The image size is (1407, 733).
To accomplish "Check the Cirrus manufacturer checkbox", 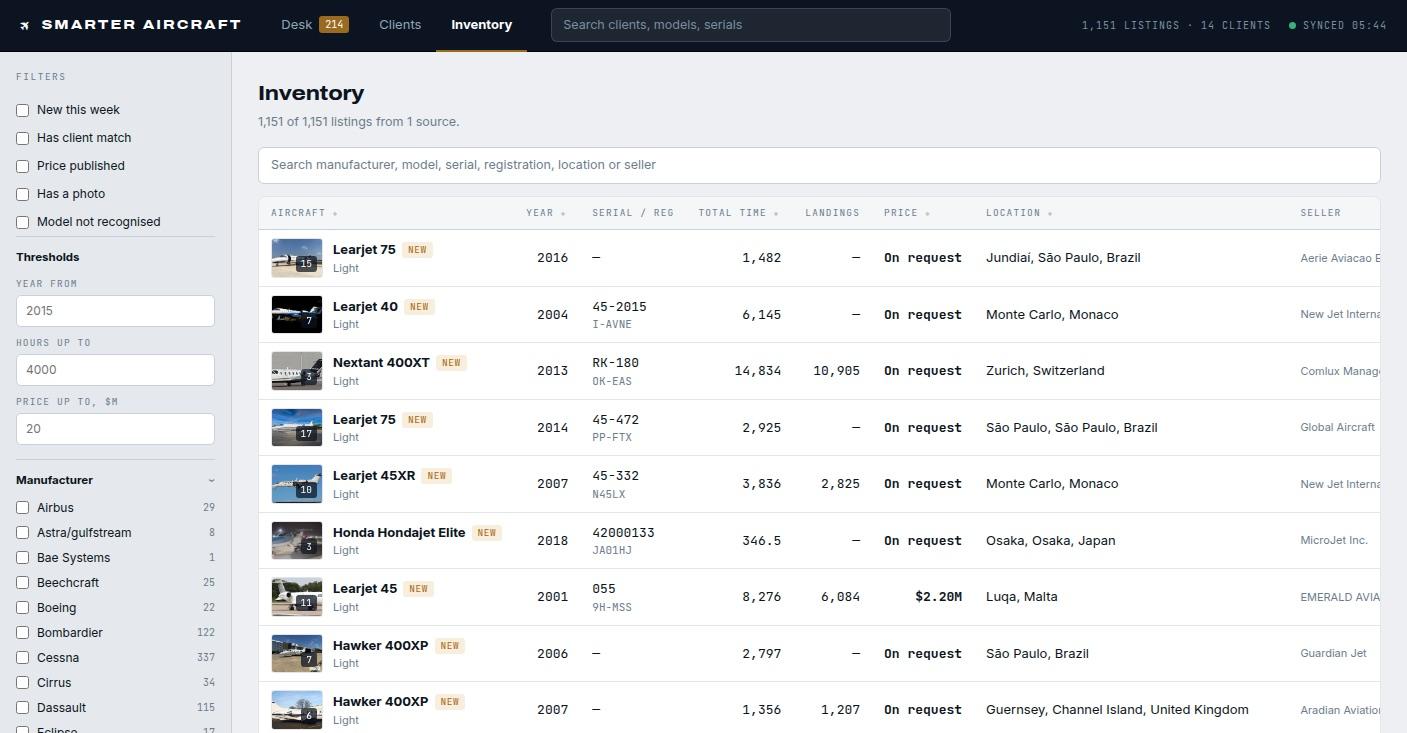I will click(x=22, y=683).
